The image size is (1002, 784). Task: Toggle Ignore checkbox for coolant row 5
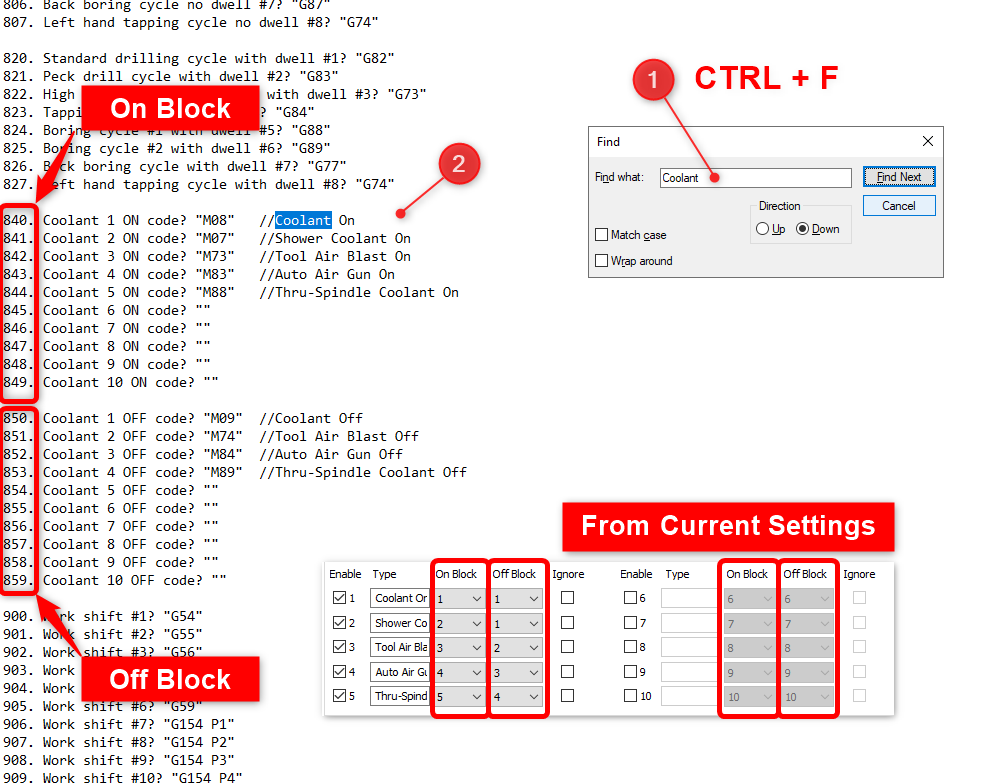(x=567, y=696)
